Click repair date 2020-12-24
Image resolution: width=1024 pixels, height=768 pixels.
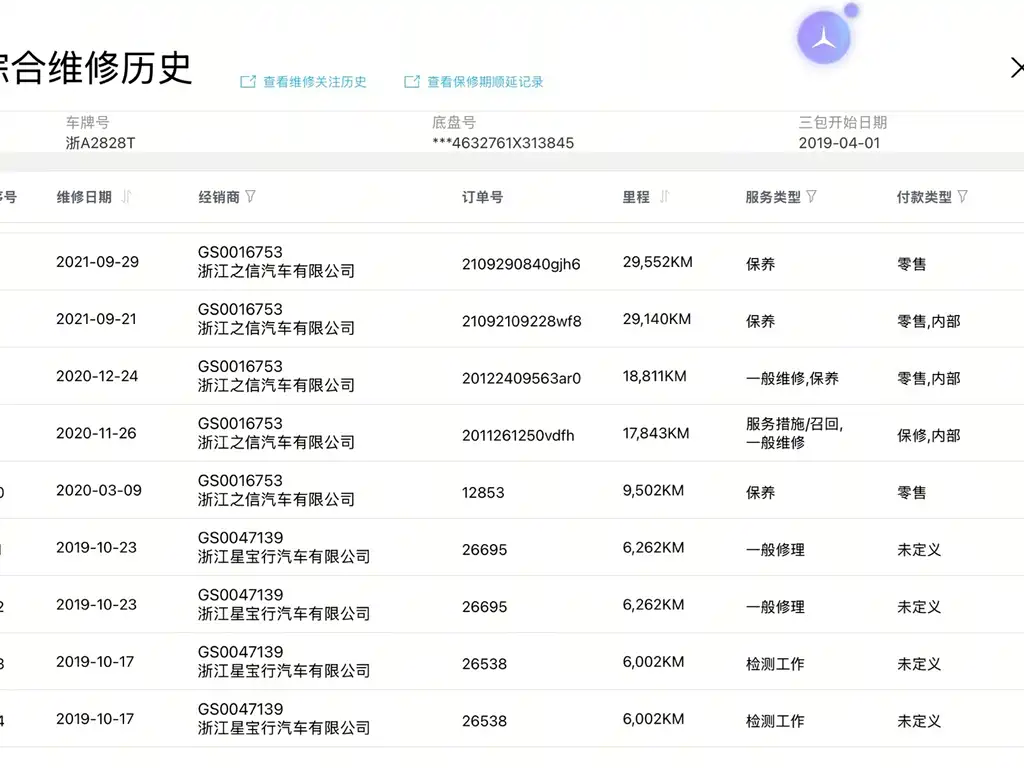tap(97, 376)
